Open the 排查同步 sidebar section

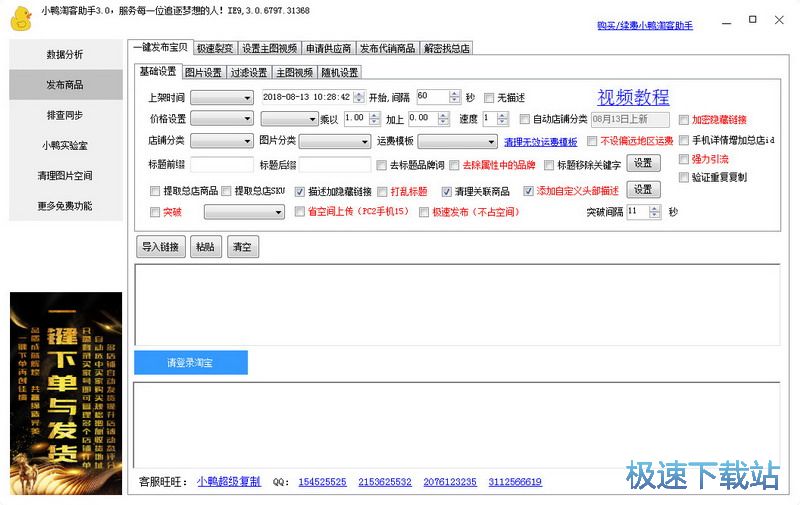pos(65,115)
